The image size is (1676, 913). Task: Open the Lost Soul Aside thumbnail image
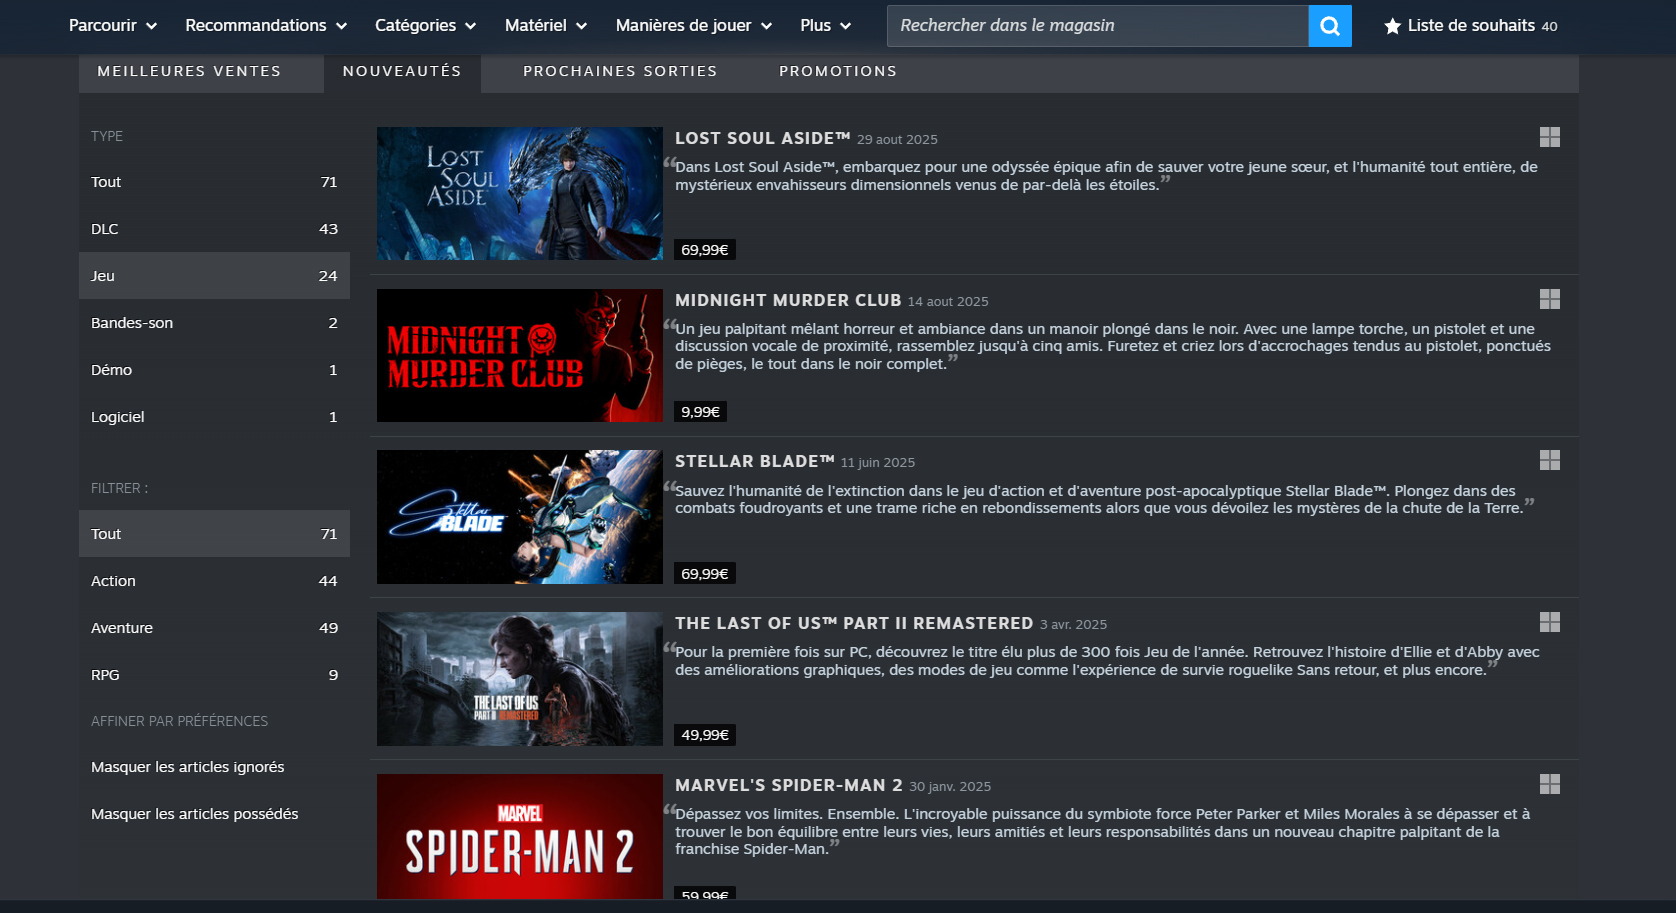pos(519,193)
